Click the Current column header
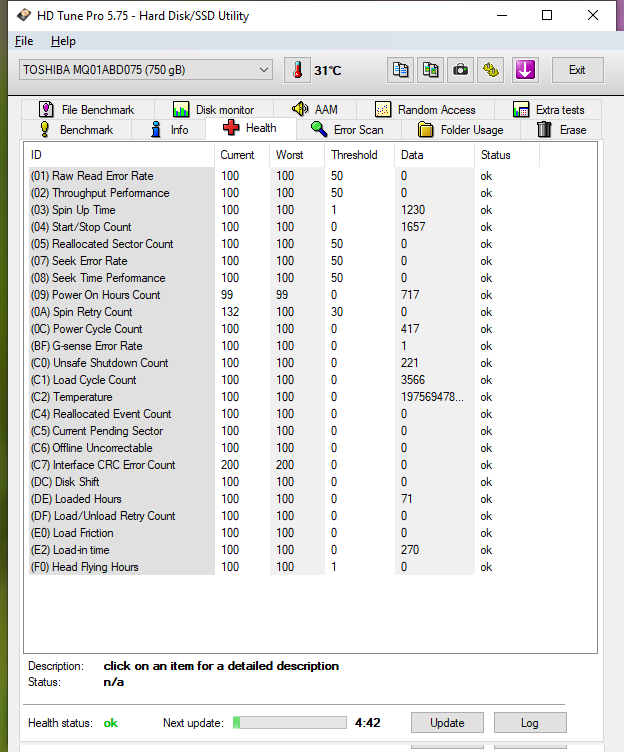The image size is (624, 752). click(x=242, y=155)
